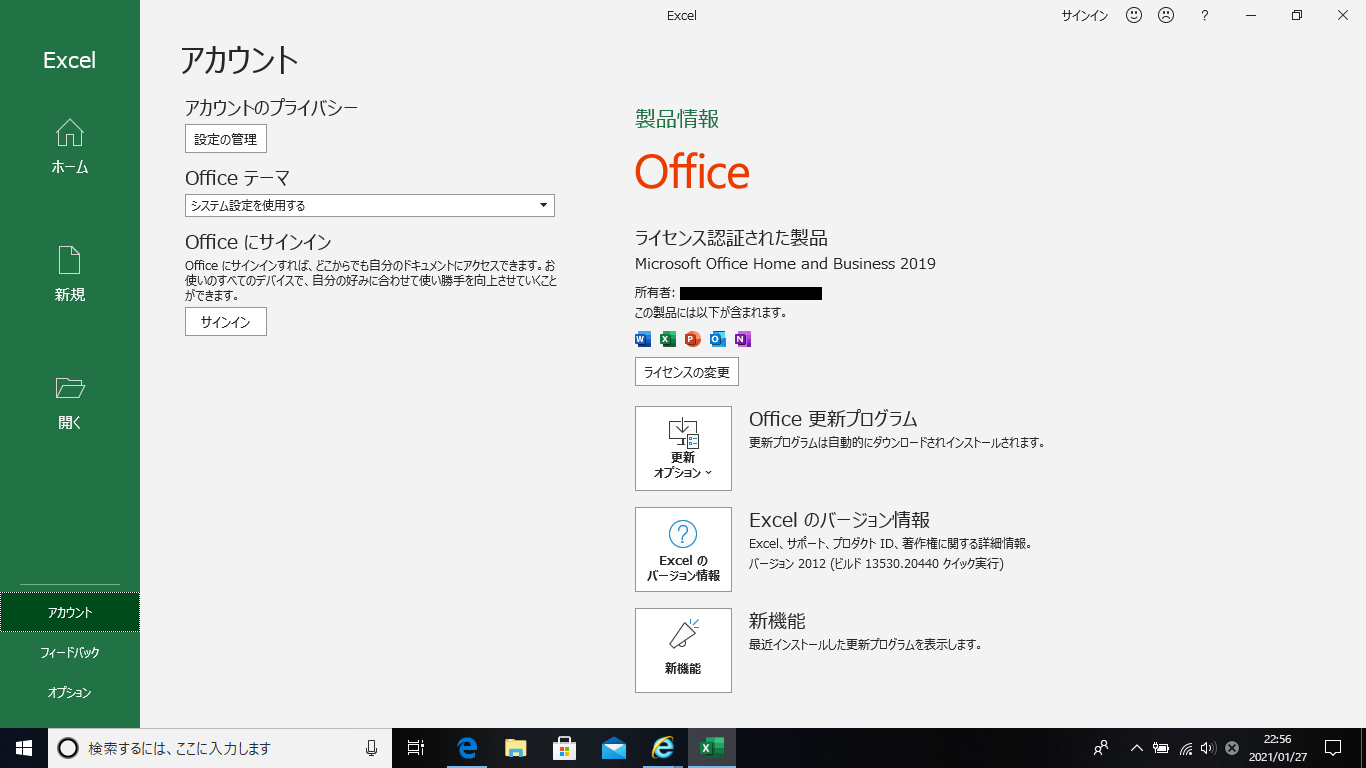Open the 更新オプション dropdown button

(683, 448)
